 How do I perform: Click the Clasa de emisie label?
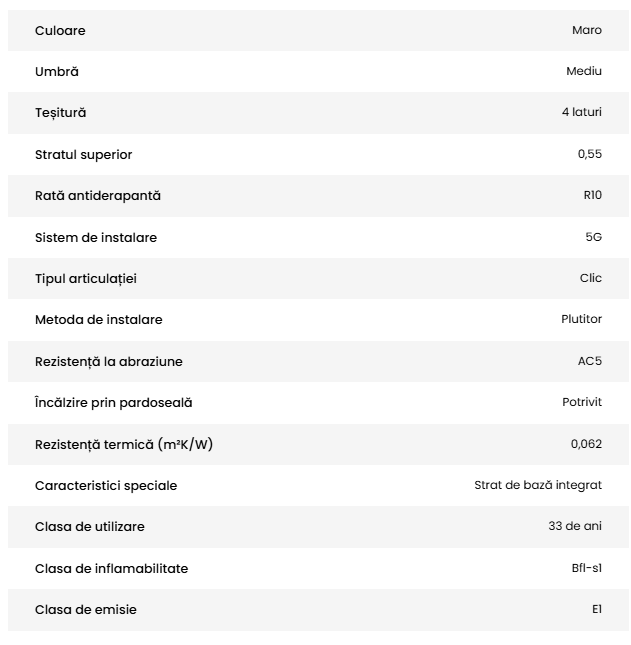point(86,610)
